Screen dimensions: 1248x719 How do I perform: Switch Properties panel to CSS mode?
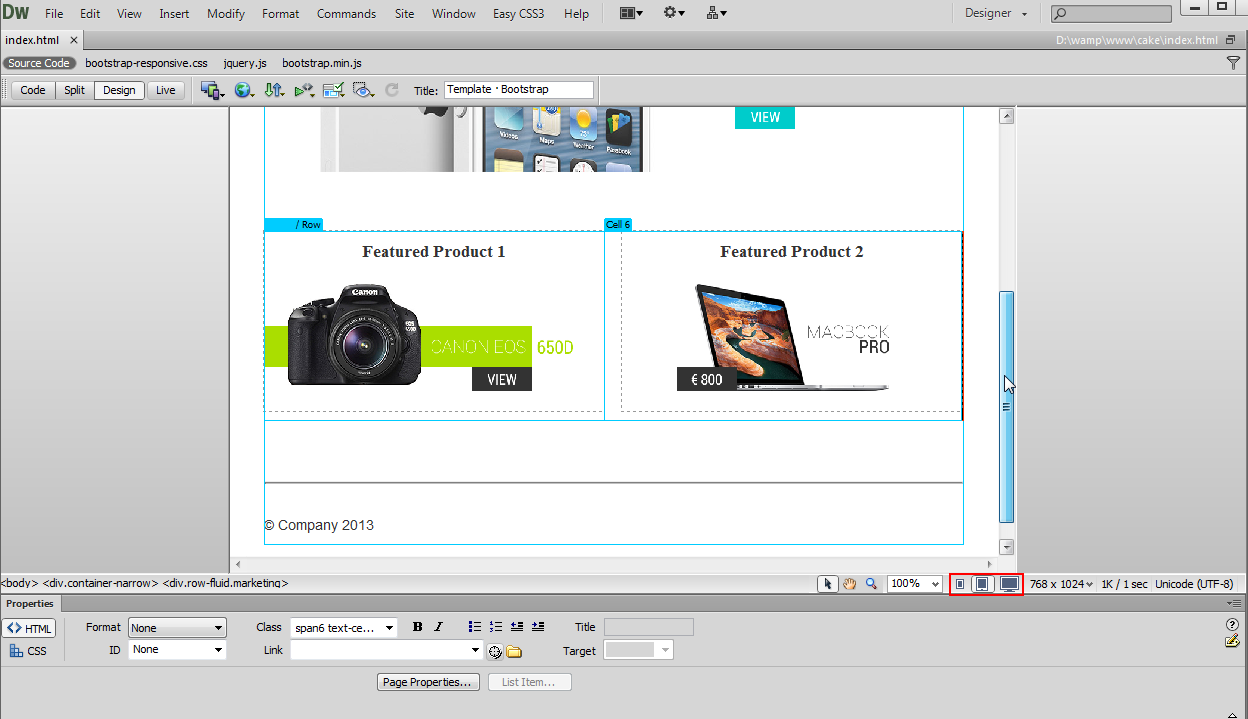pyautogui.click(x=29, y=651)
